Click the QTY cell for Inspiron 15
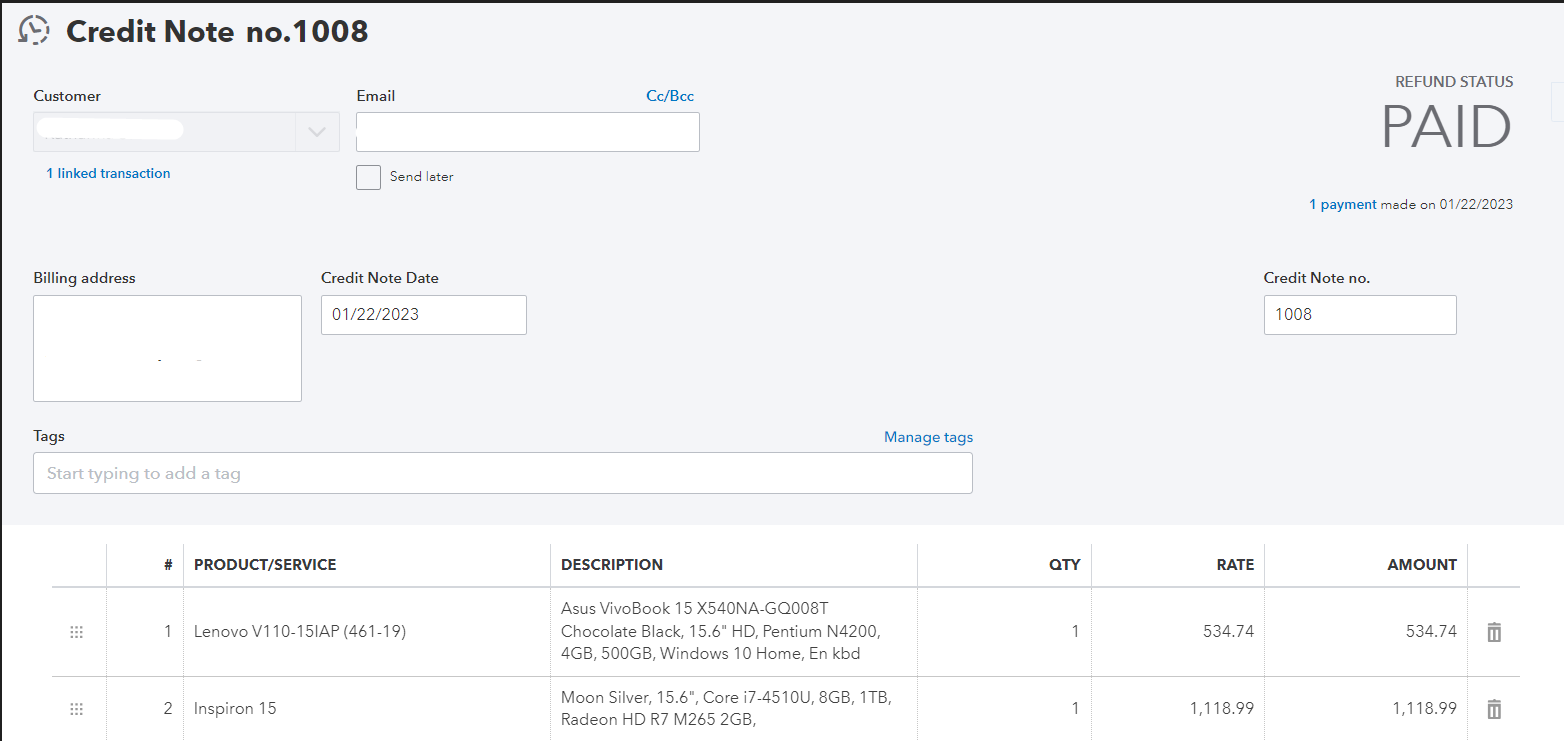The height and width of the screenshot is (741, 1564). [x=1004, y=709]
